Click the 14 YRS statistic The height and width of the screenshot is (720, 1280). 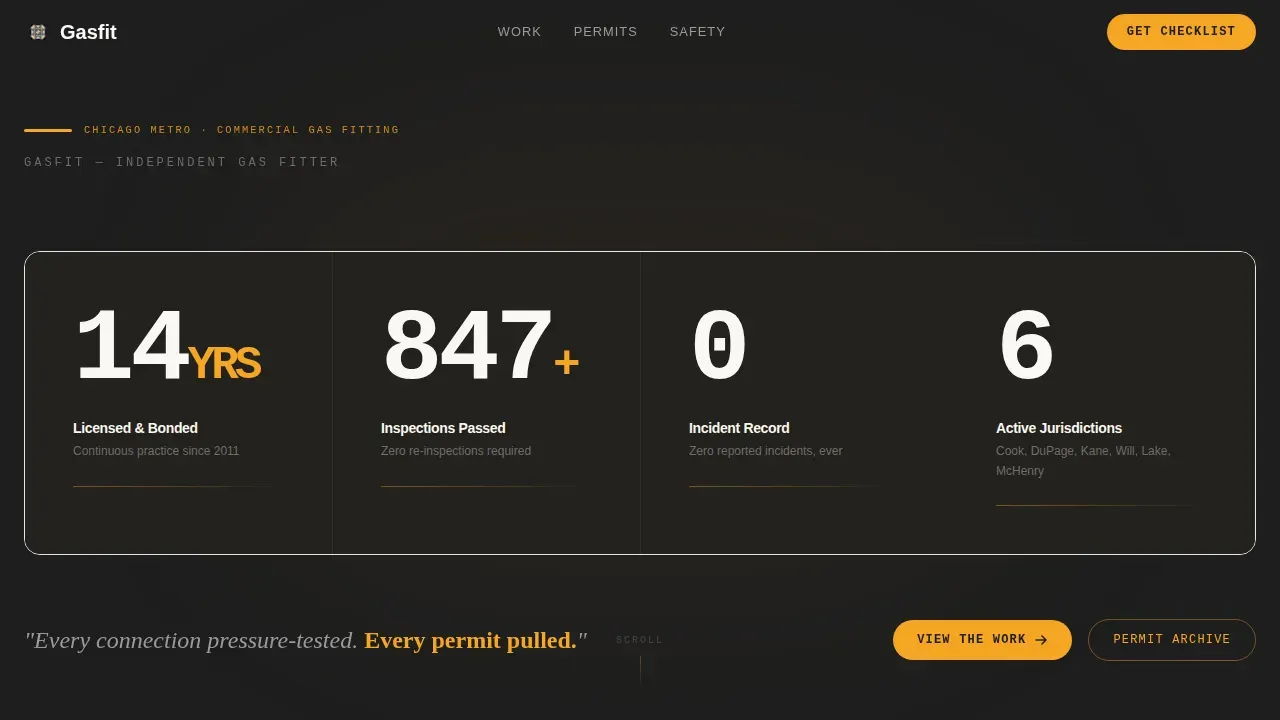tap(167, 347)
